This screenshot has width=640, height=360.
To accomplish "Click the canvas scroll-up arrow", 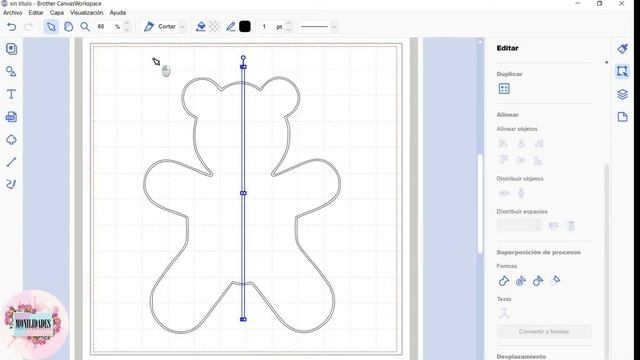I will (x=480, y=41).
